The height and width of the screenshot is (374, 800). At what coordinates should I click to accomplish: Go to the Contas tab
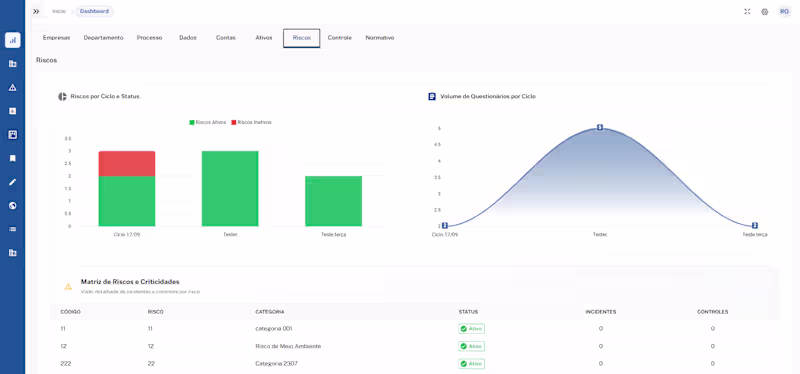point(226,38)
